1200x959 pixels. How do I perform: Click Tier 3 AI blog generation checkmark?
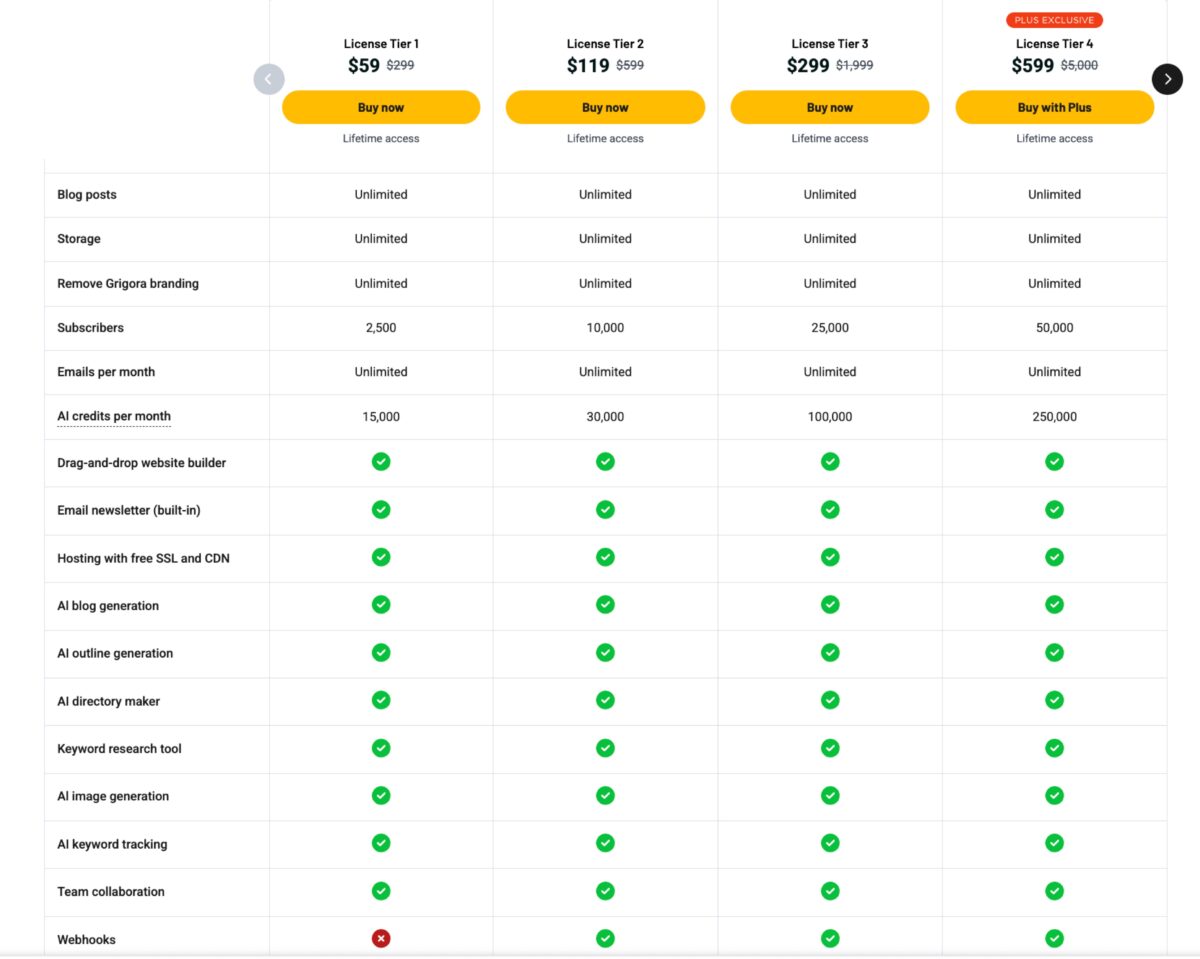(830, 604)
